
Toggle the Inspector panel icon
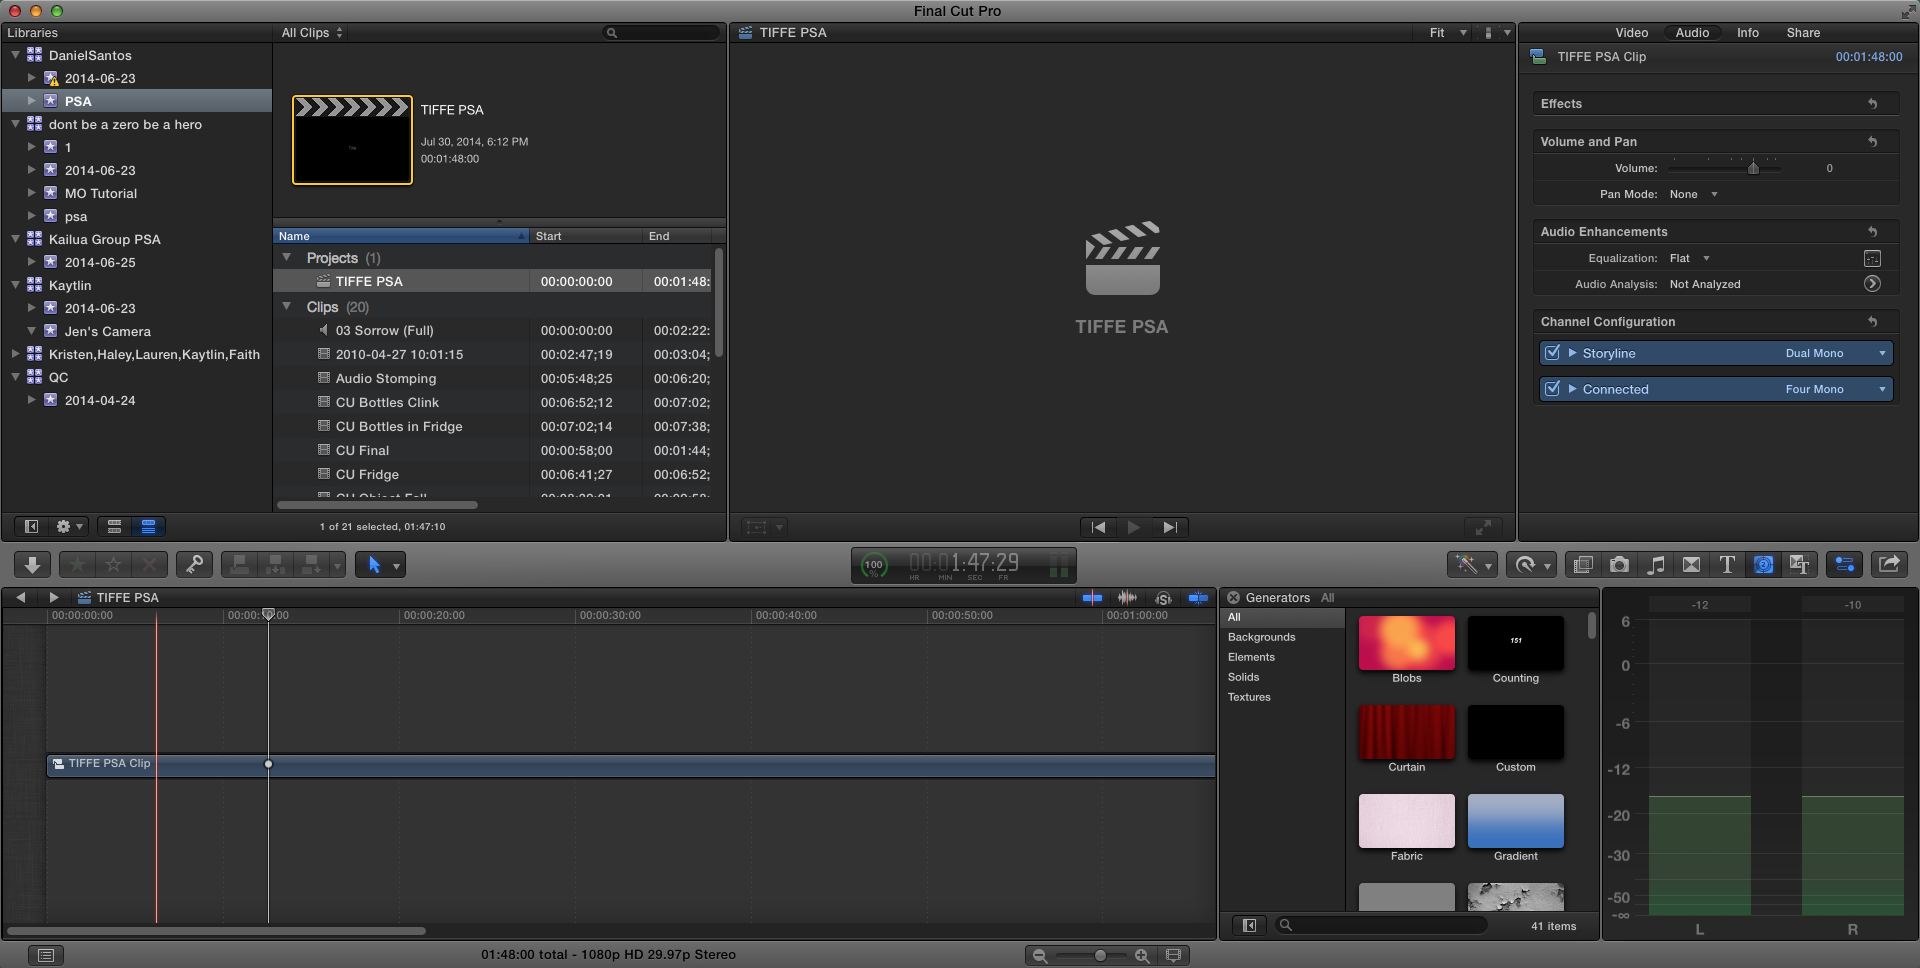tap(1843, 564)
